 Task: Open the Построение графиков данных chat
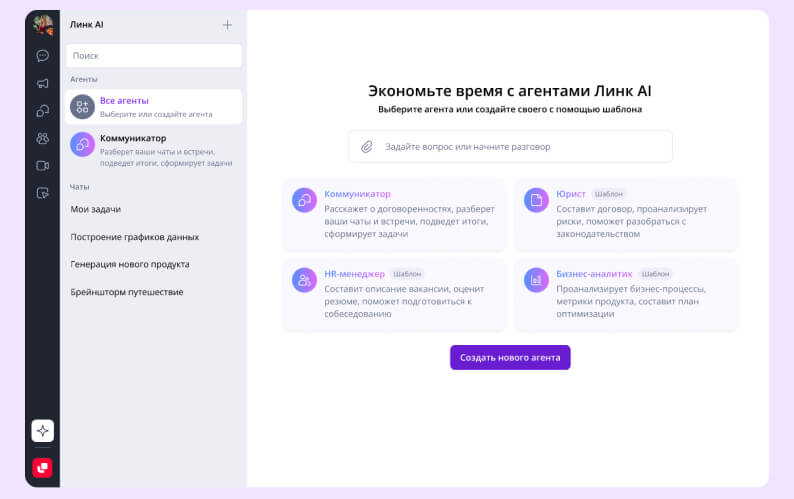tap(134, 237)
